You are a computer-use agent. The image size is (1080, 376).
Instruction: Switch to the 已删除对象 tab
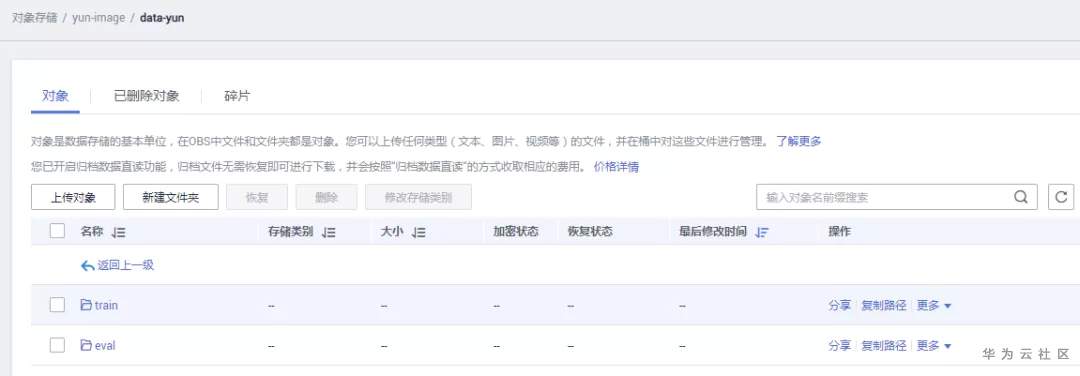tap(146, 96)
